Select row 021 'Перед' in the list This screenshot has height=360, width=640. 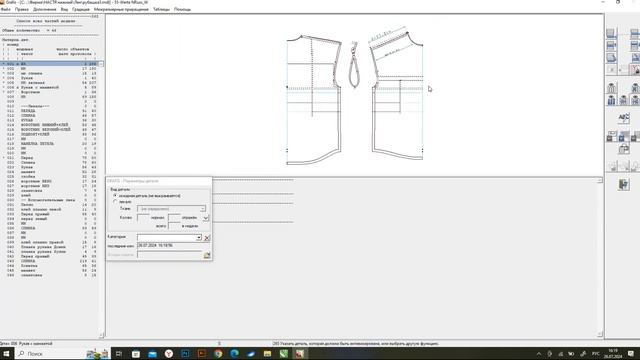tap(49, 158)
